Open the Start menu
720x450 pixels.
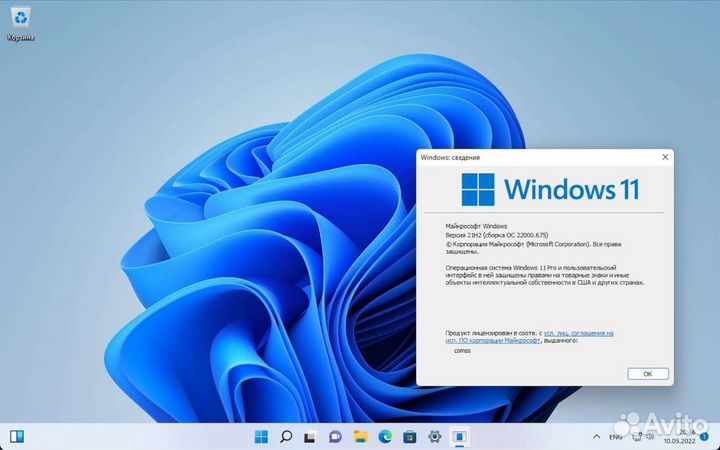[261, 436]
